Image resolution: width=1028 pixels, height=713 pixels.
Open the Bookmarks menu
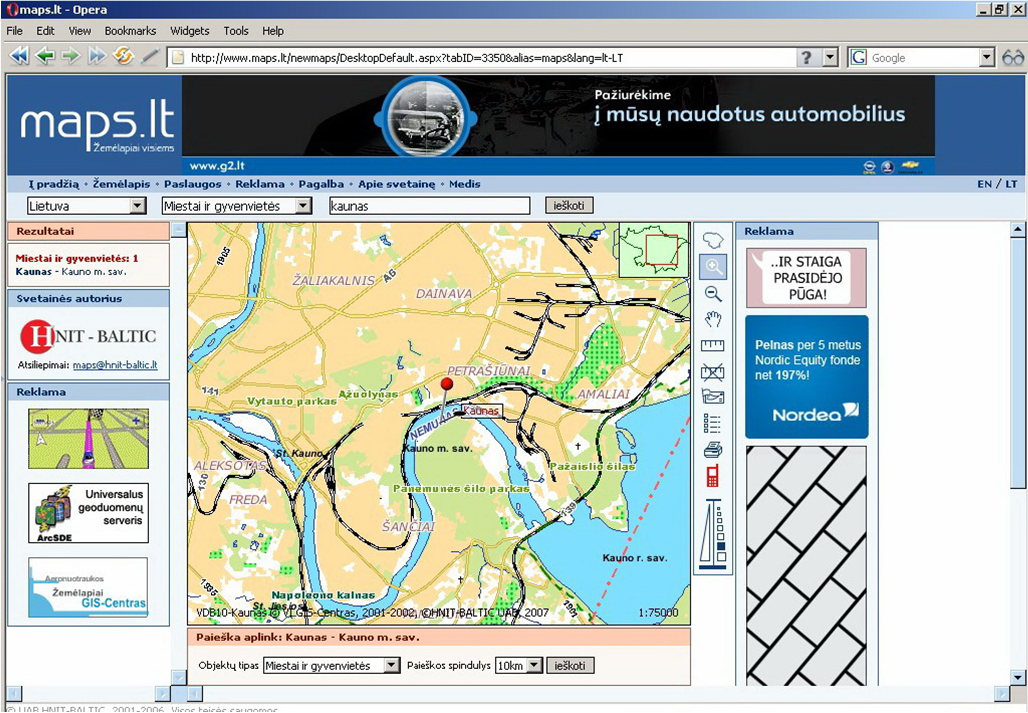[x=130, y=31]
